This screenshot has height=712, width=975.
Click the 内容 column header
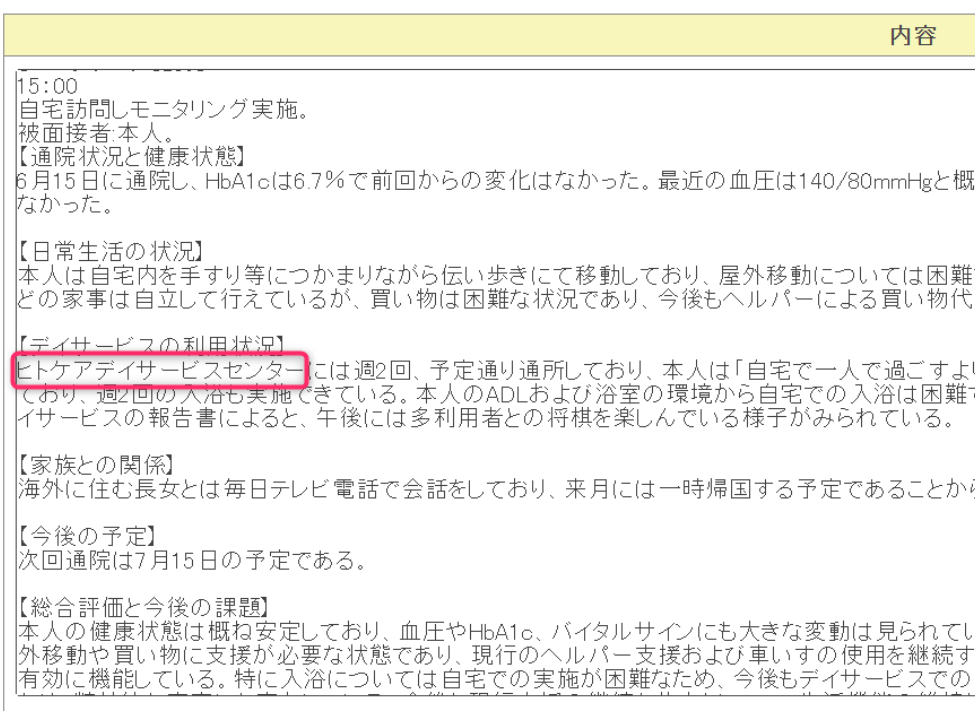pos(912,37)
